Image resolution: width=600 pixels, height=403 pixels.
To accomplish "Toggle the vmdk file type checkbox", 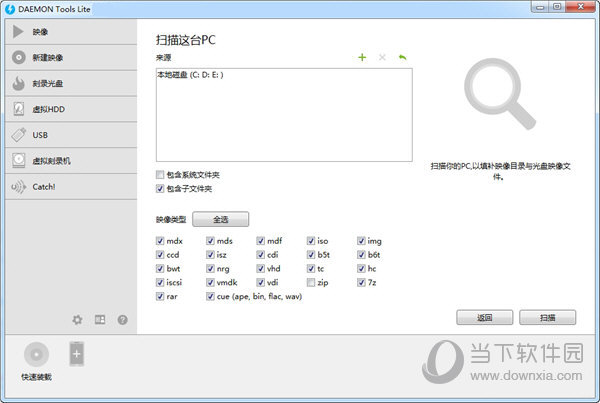I will click(x=210, y=282).
